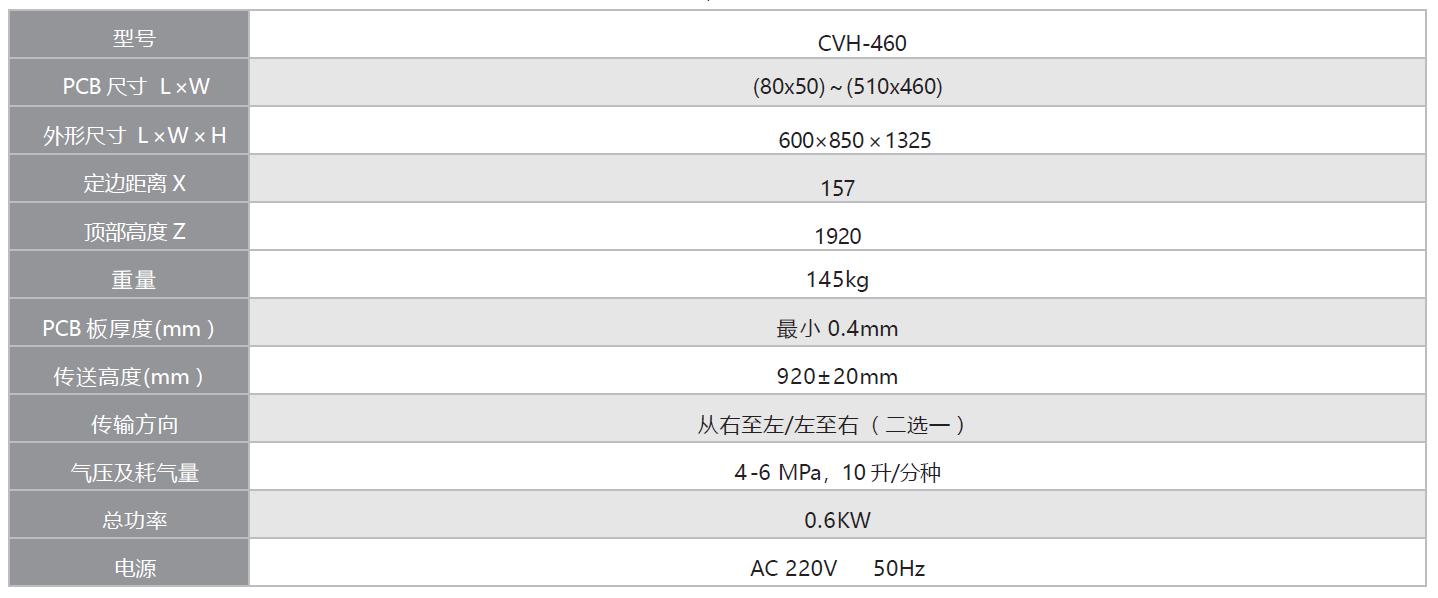Select the 600×850×1325 dimension value
Viewport: 1438px width, 598px height.
[854, 140]
